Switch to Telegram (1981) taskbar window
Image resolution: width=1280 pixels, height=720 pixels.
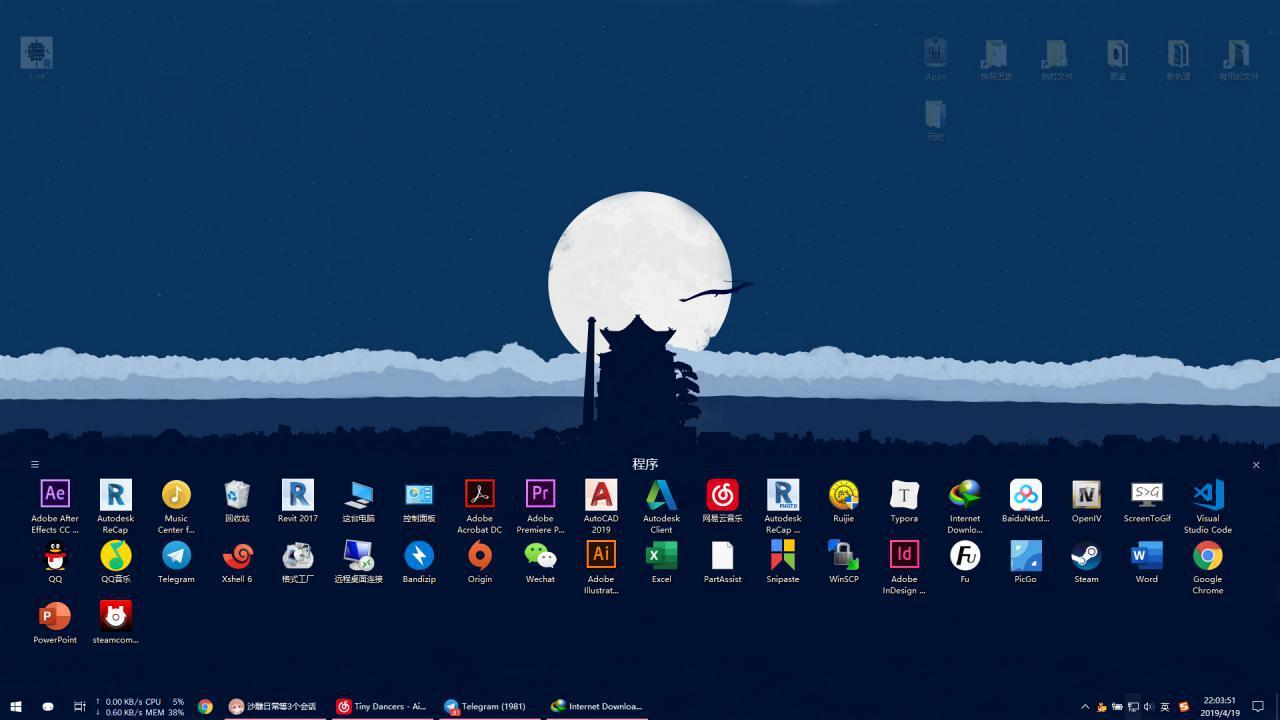(x=488, y=706)
